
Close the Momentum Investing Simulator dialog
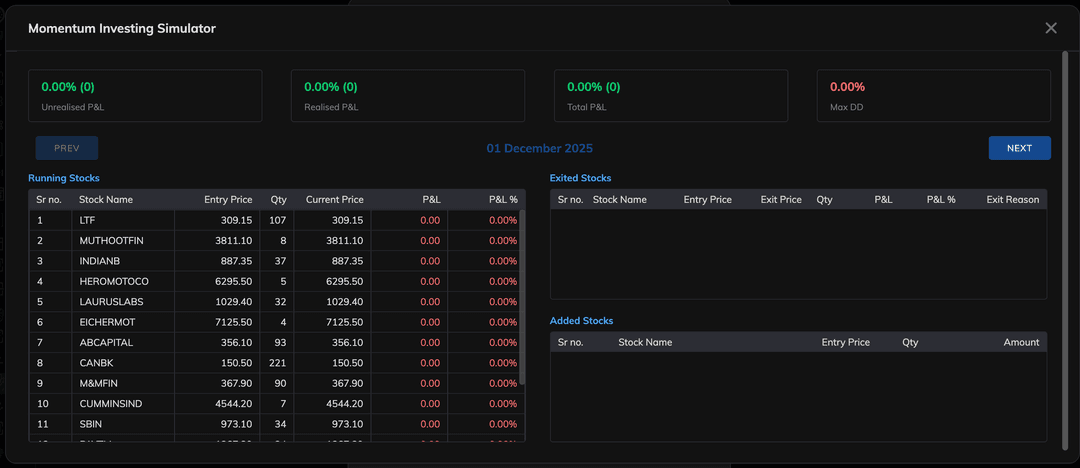click(x=1050, y=28)
